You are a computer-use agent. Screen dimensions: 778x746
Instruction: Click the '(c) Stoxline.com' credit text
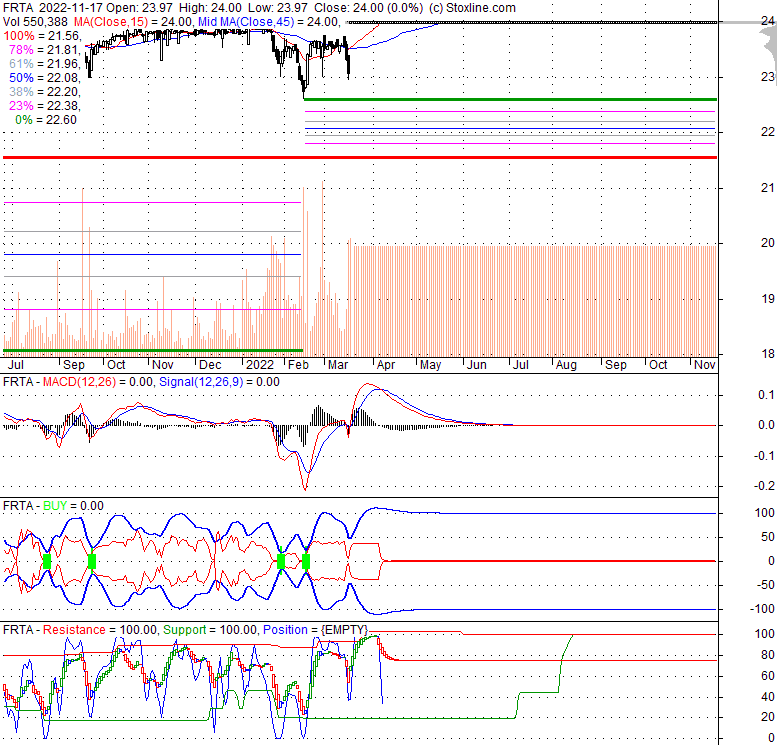(472, 8)
